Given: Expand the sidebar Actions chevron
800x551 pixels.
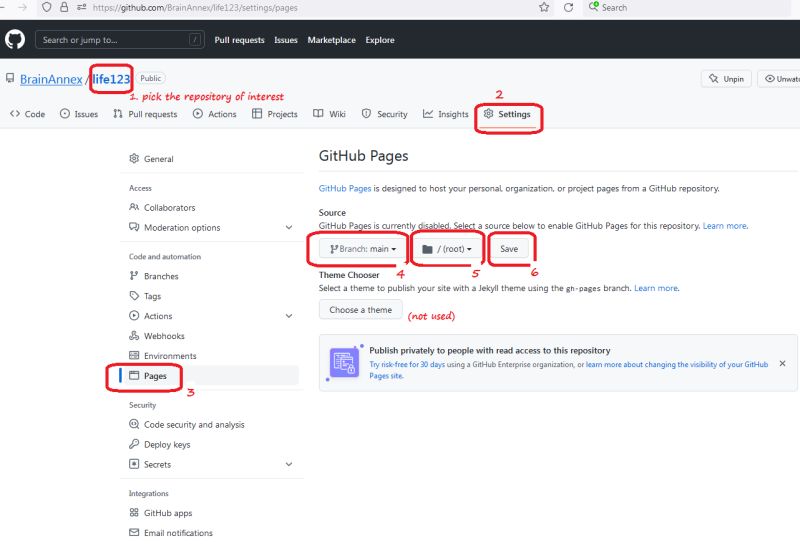Looking at the screenshot, I should click(289, 316).
